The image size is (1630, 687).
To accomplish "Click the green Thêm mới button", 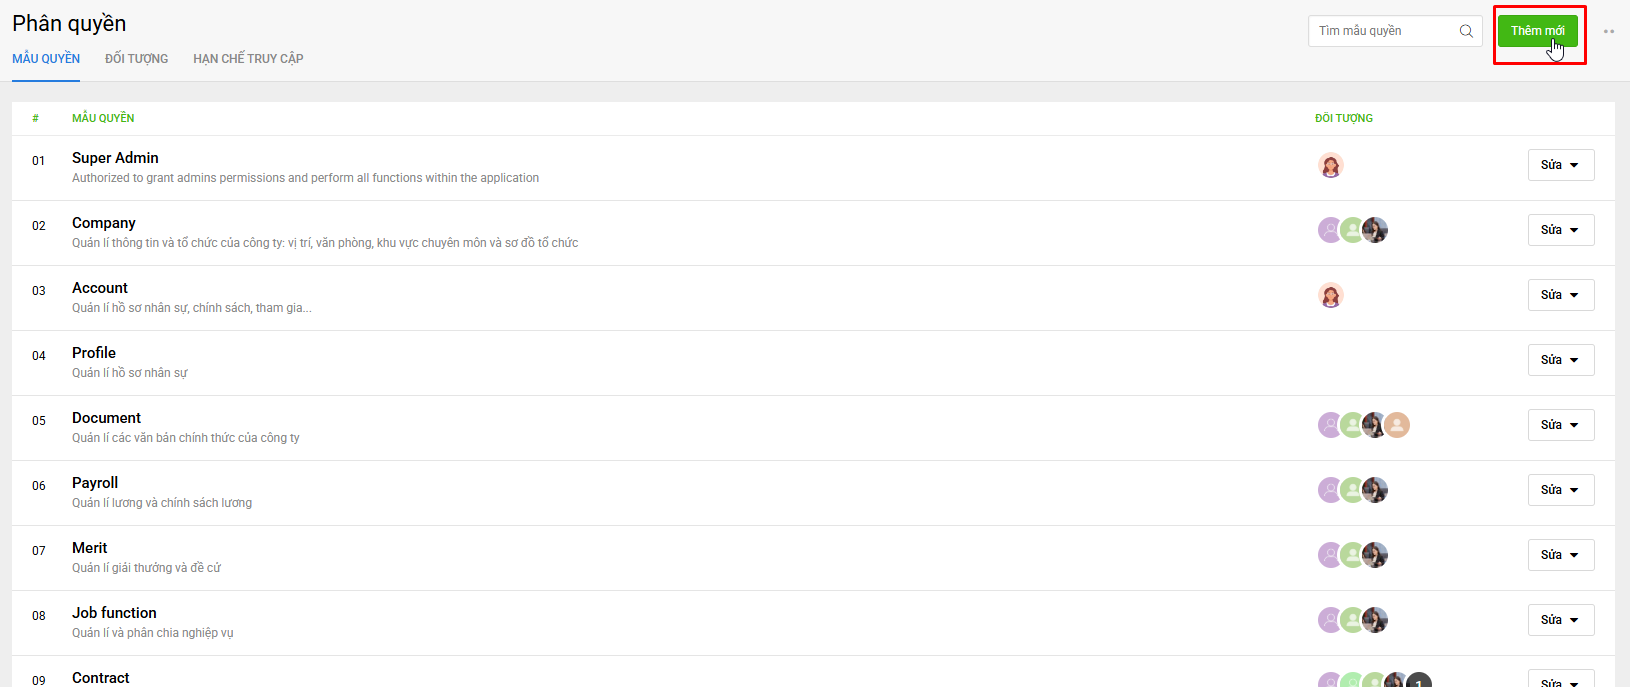I will (1538, 31).
